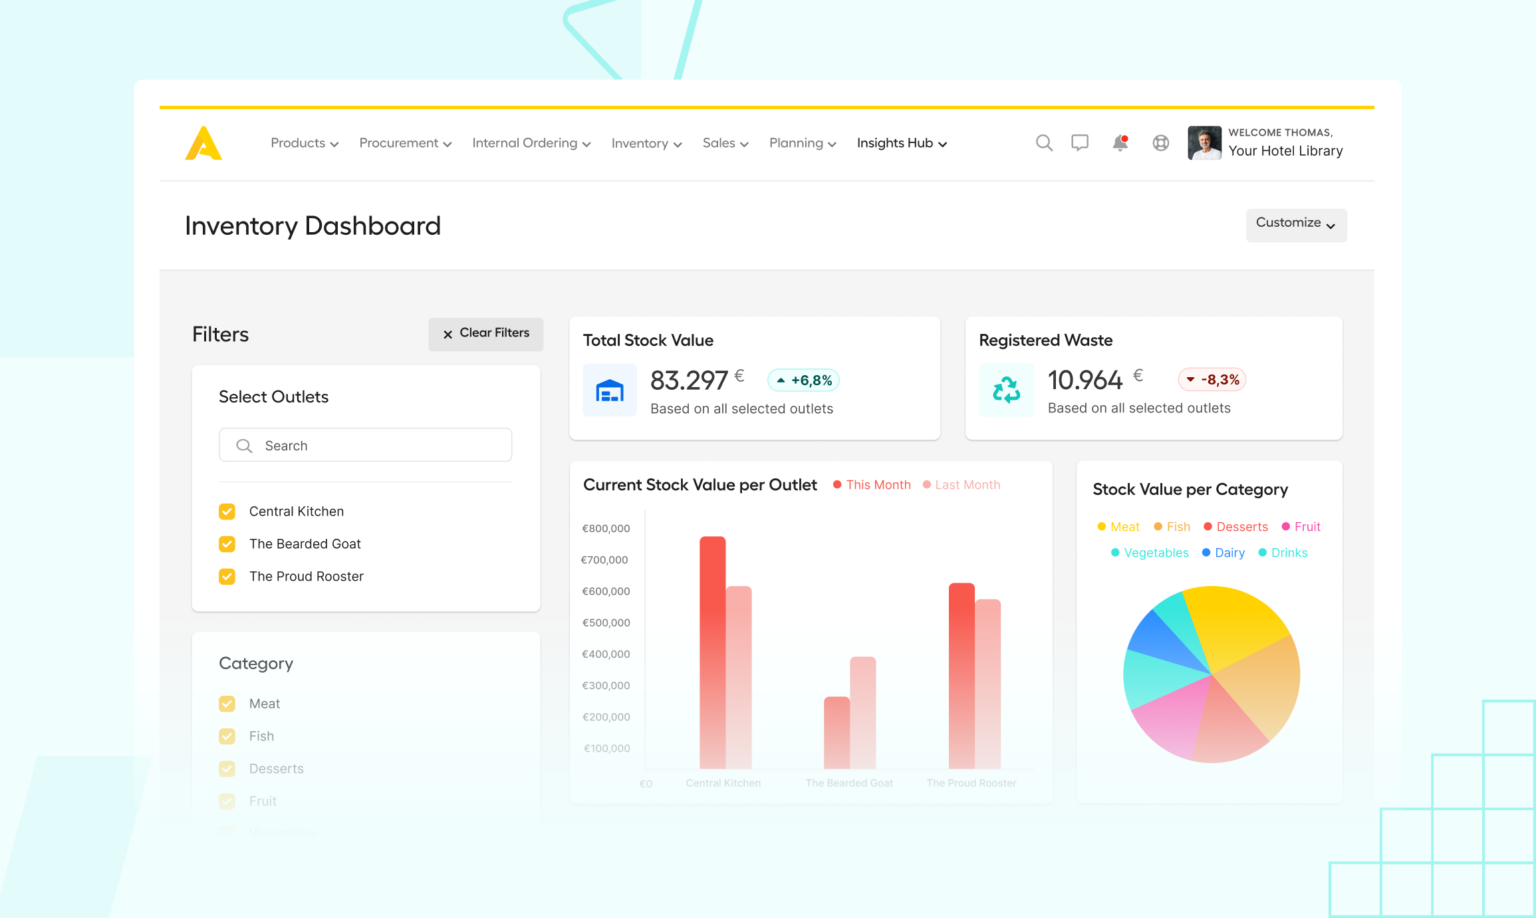This screenshot has width=1536, height=918.
Task: Select the Insights Hub menu item
Action: click(896, 143)
